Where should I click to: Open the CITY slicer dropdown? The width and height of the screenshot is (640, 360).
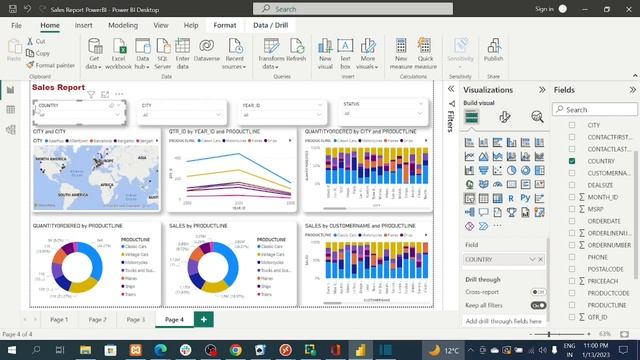(219, 115)
